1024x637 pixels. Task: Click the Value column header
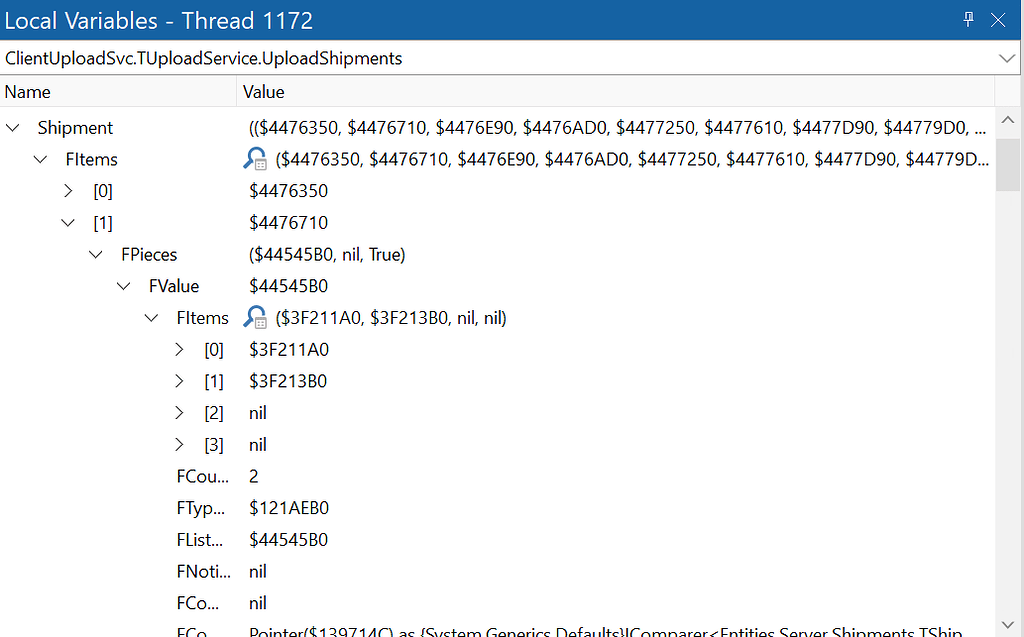coord(256,91)
